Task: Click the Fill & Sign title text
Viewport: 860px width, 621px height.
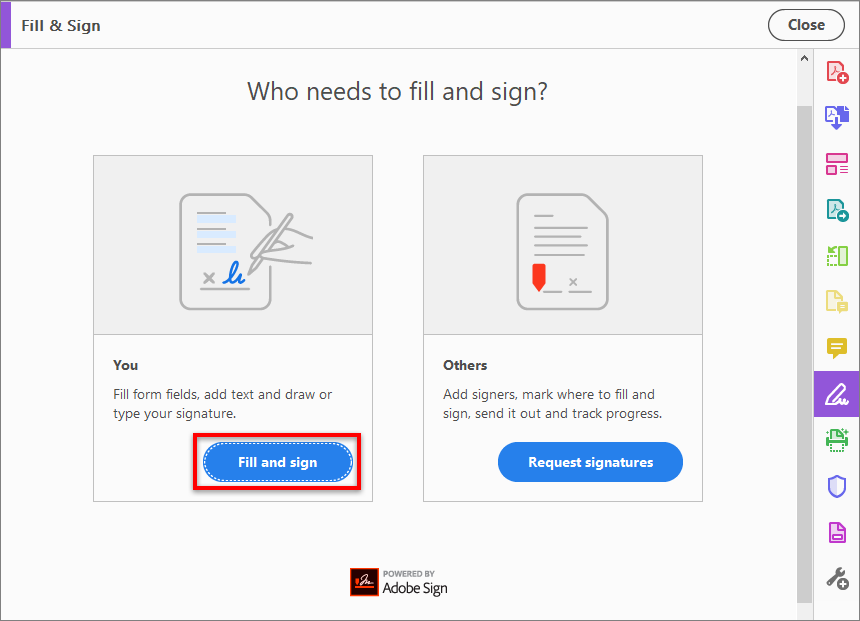Action: [x=60, y=25]
